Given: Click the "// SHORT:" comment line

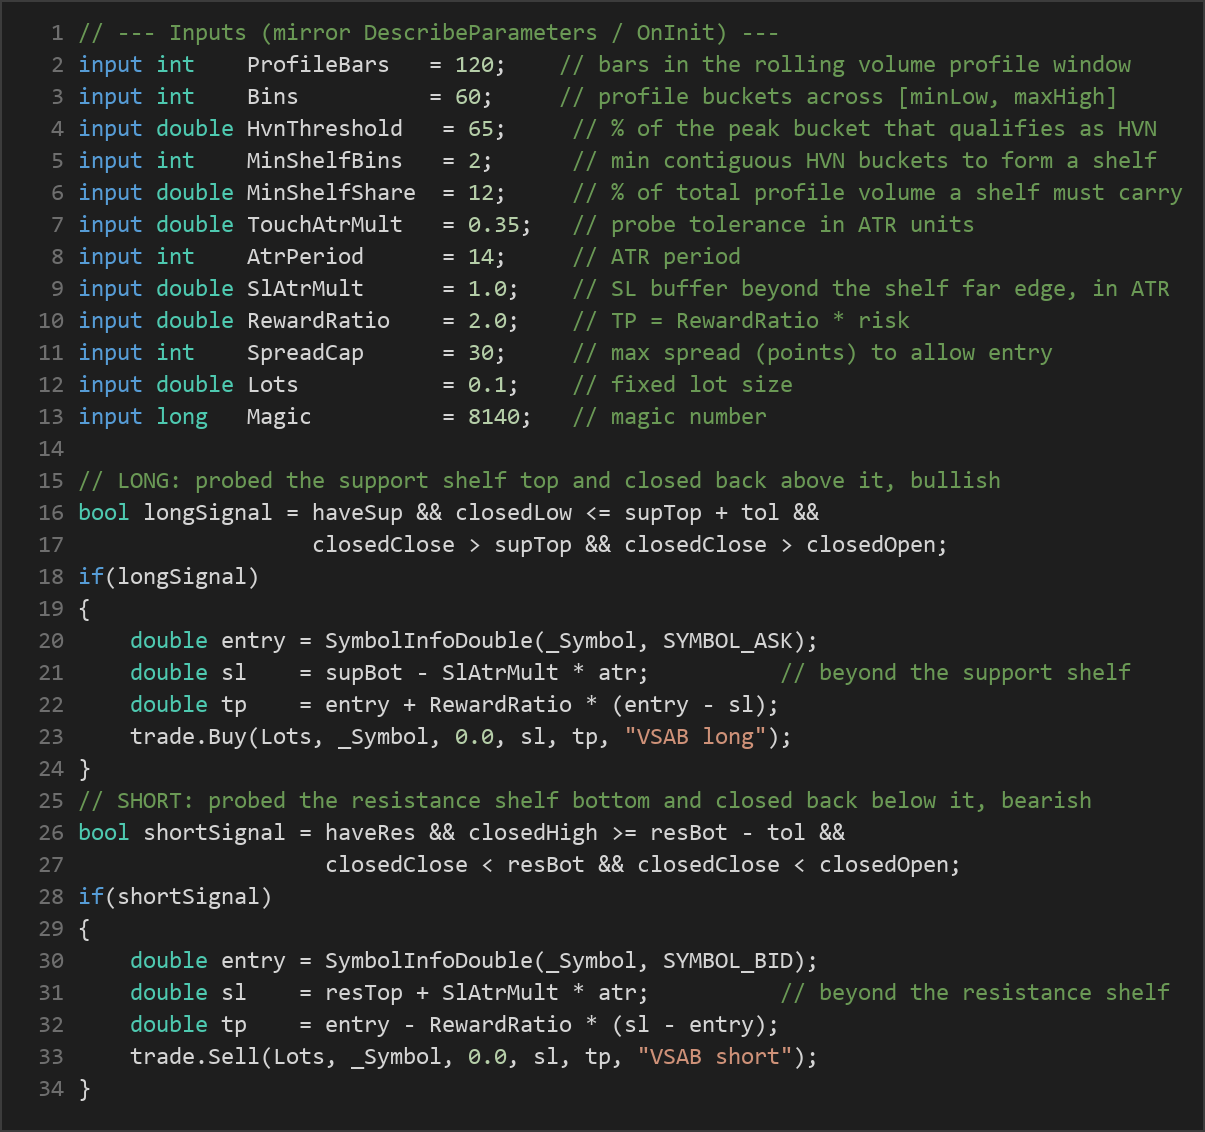Looking at the screenshot, I should click(585, 801).
